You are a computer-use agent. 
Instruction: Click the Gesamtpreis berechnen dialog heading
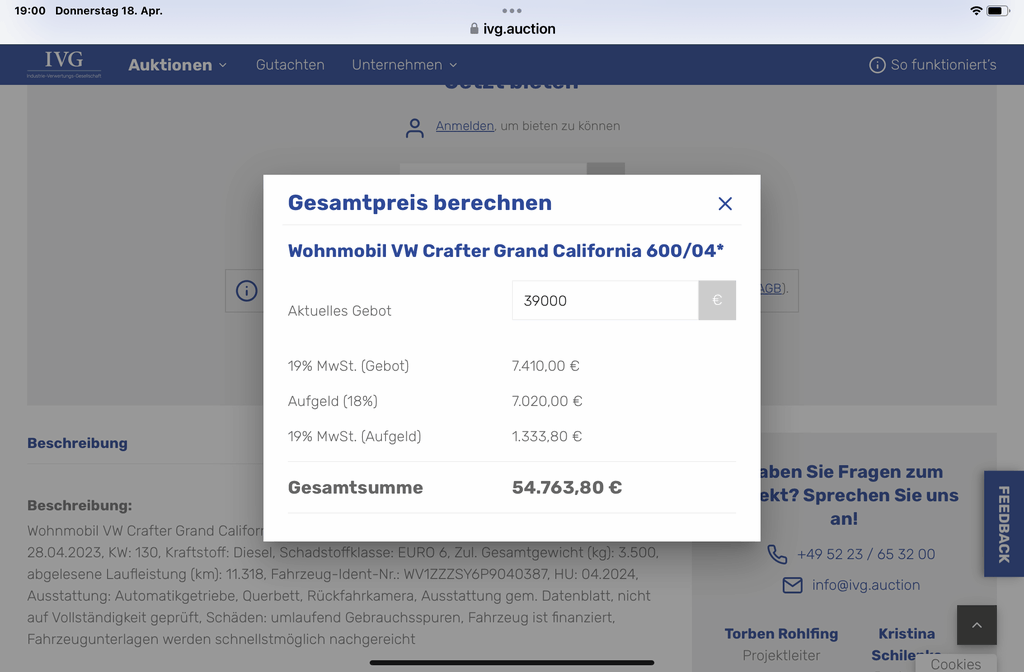click(x=420, y=202)
